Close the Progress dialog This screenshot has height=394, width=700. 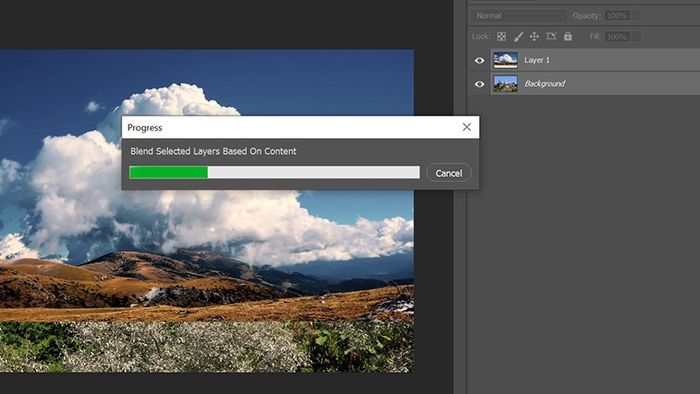click(x=467, y=127)
